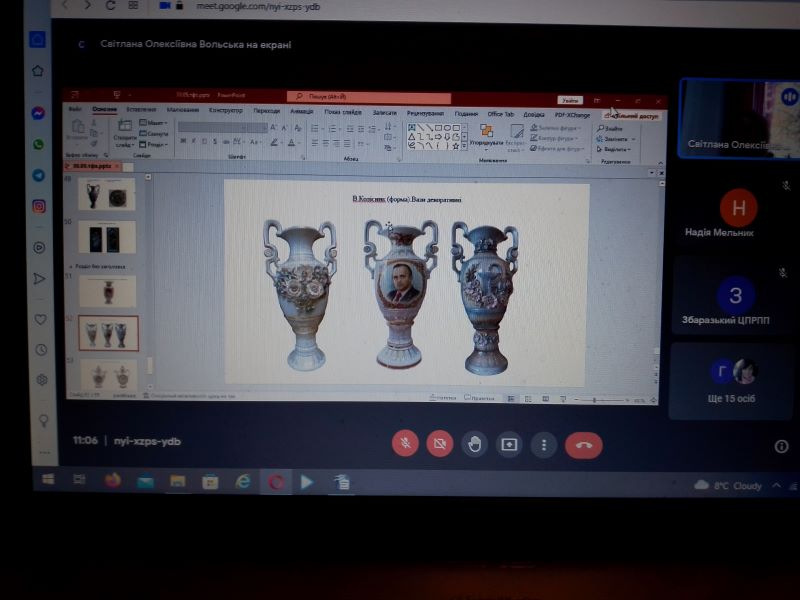800x600 pixels.
Task: Open settings gear in Opera sidebar
Action: 42,380
